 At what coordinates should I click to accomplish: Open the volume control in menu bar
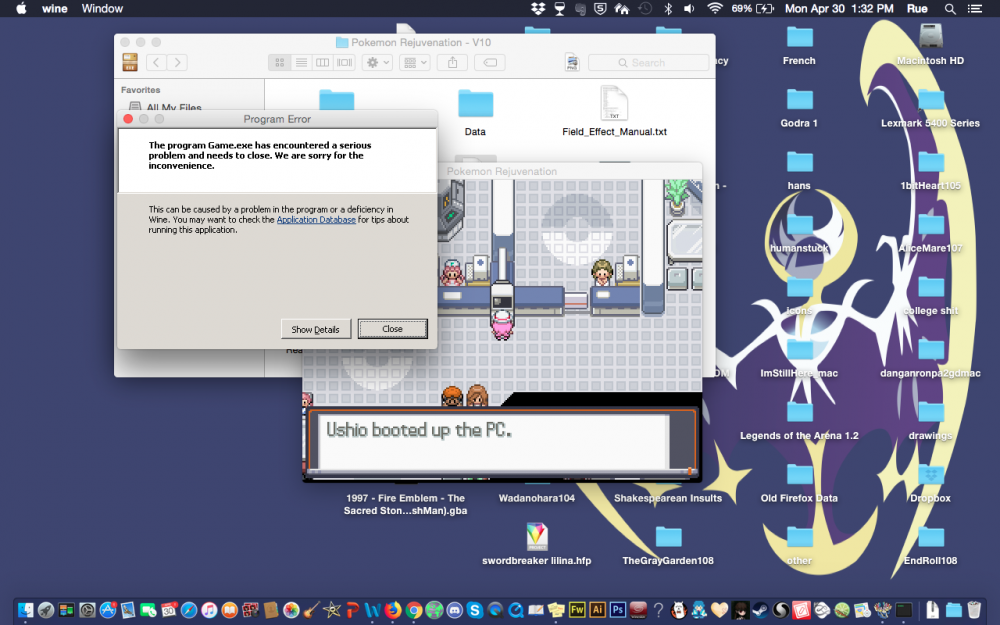[x=689, y=8]
